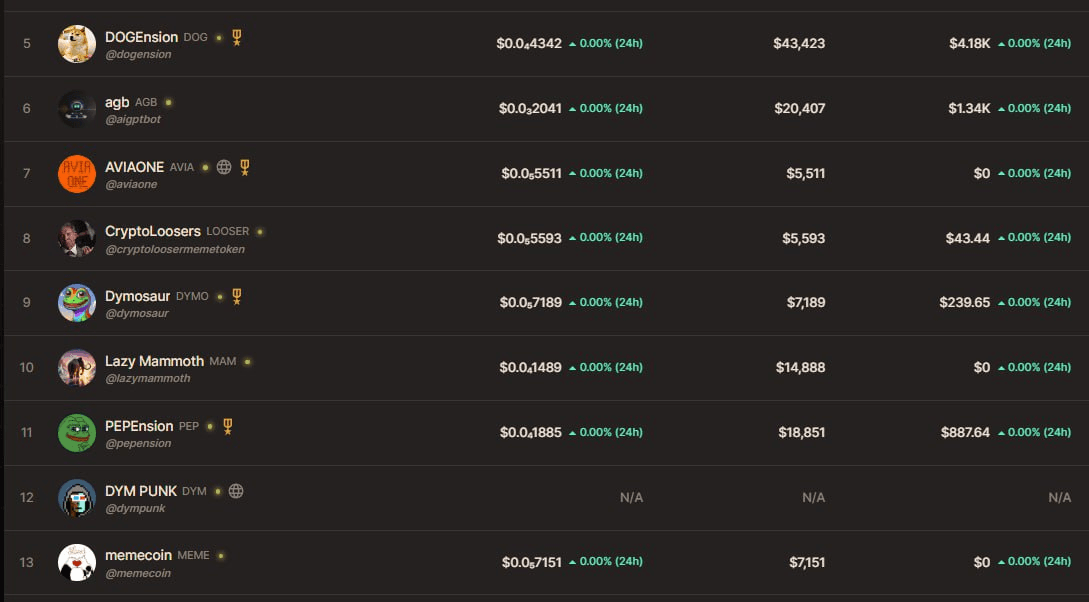Click the yellow dot beside Lazy Mammoth's MAM ticker
Viewport: 1089px width, 602px height.
point(247,361)
